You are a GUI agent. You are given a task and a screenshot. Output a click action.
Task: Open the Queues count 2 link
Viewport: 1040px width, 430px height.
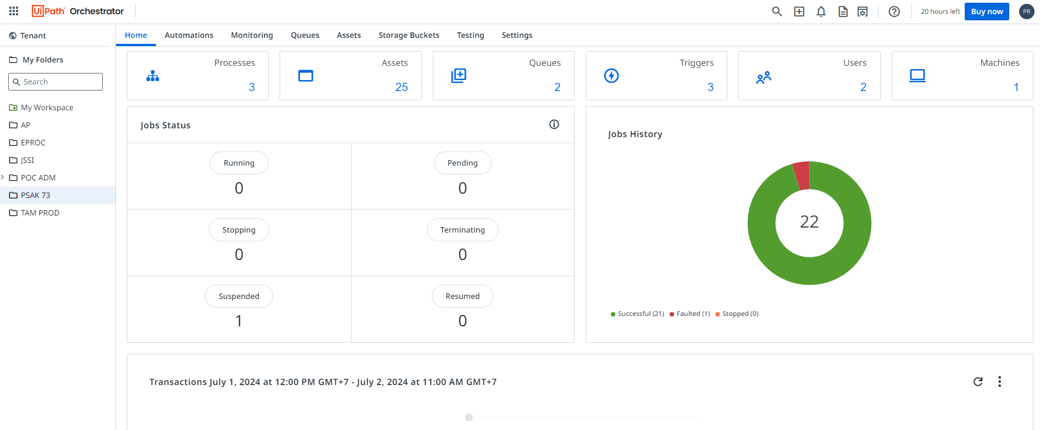557,87
